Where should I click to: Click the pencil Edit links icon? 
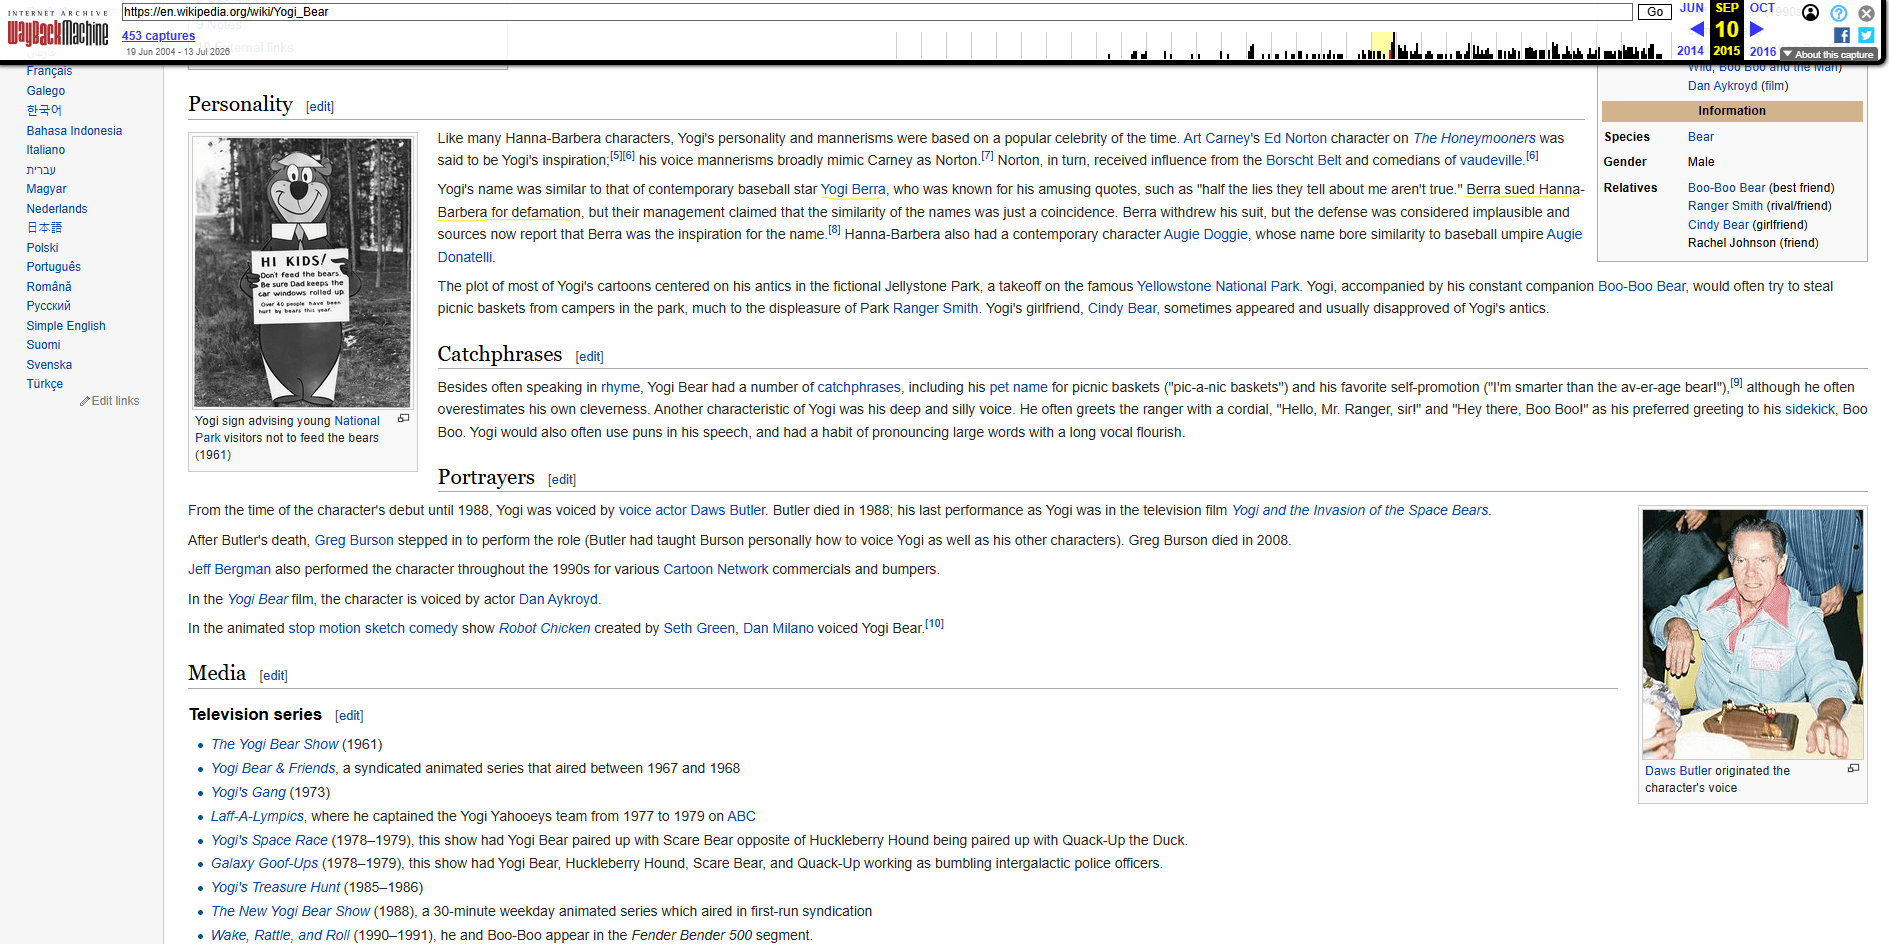(x=85, y=401)
